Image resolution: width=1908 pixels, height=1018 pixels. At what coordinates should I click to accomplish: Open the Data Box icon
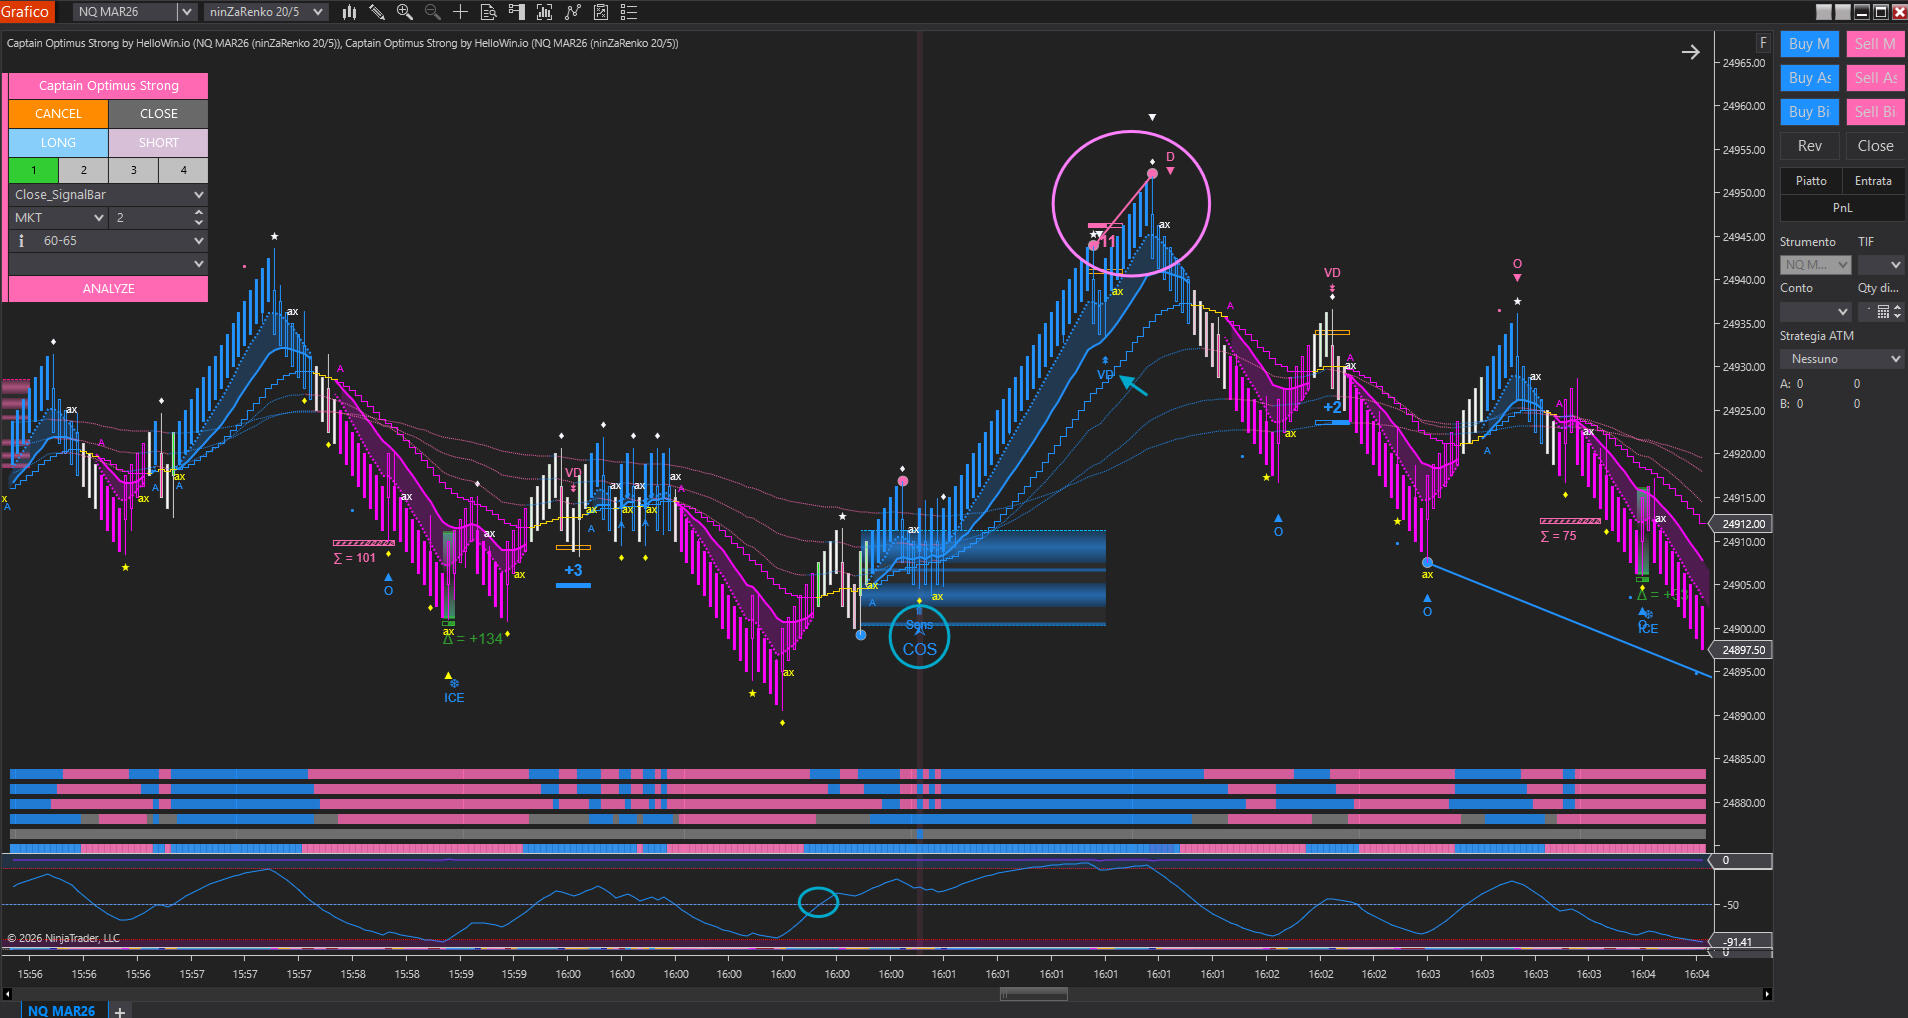coord(489,12)
